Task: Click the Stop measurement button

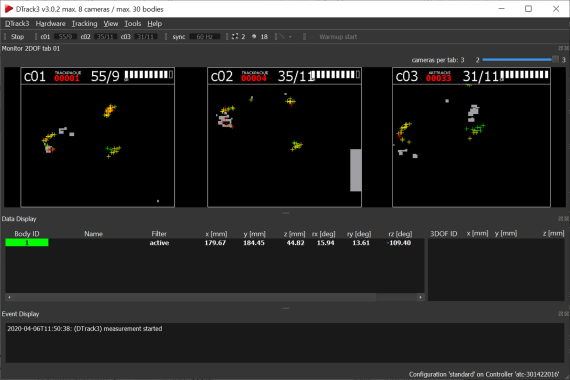Action: click(x=17, y=37)
